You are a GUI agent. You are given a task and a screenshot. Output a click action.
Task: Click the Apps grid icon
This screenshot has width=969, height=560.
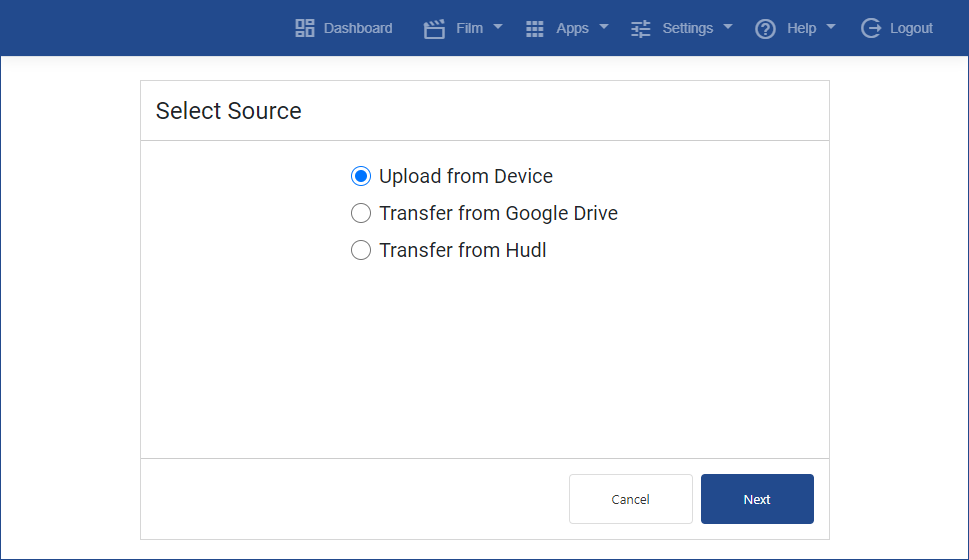[535, 28]
